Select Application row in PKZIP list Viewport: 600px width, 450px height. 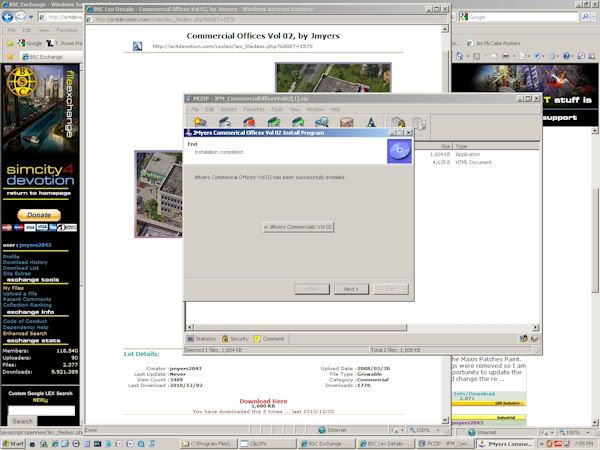click(478, 154)
